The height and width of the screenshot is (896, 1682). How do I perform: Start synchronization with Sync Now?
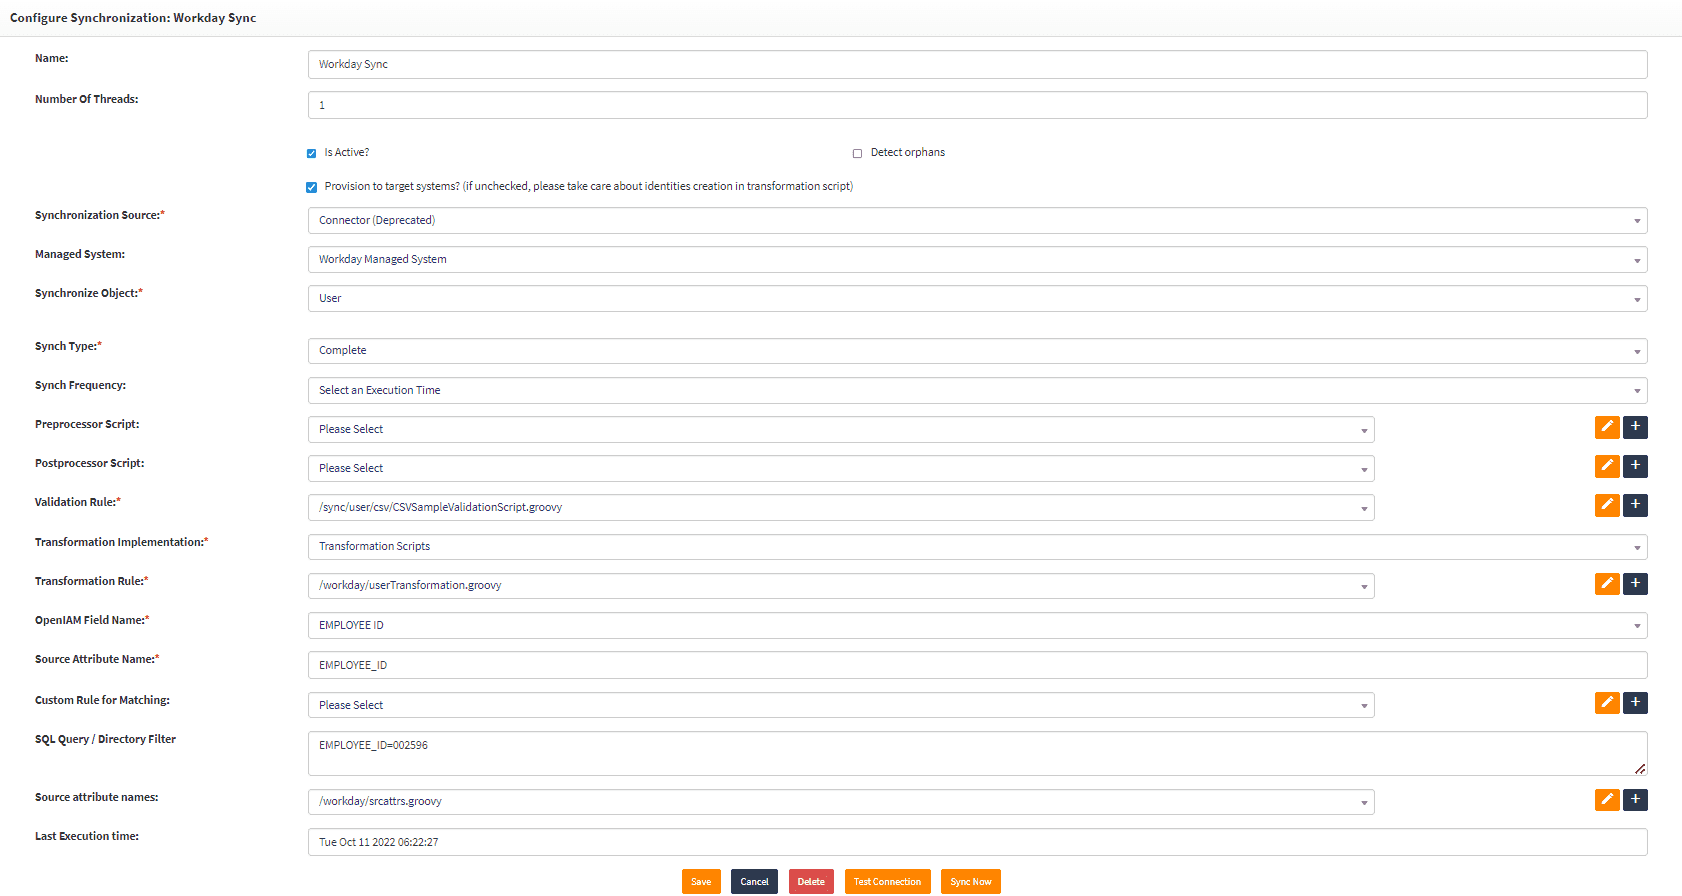970,882
